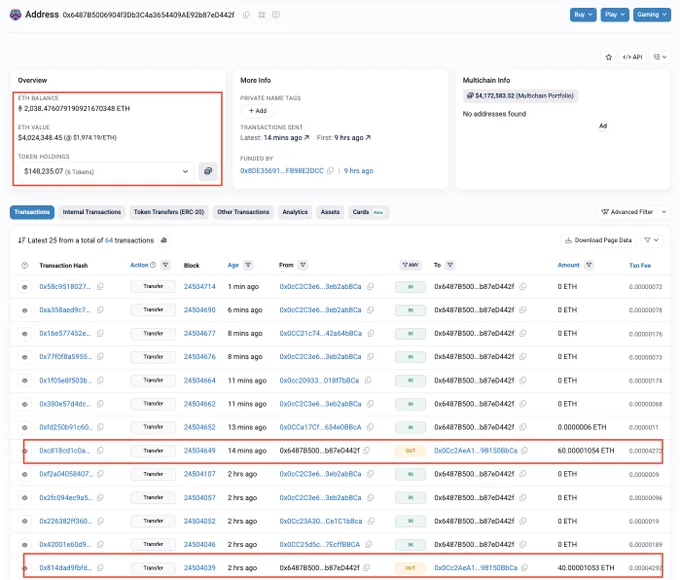Open the Action column filter

pos(165,265)
